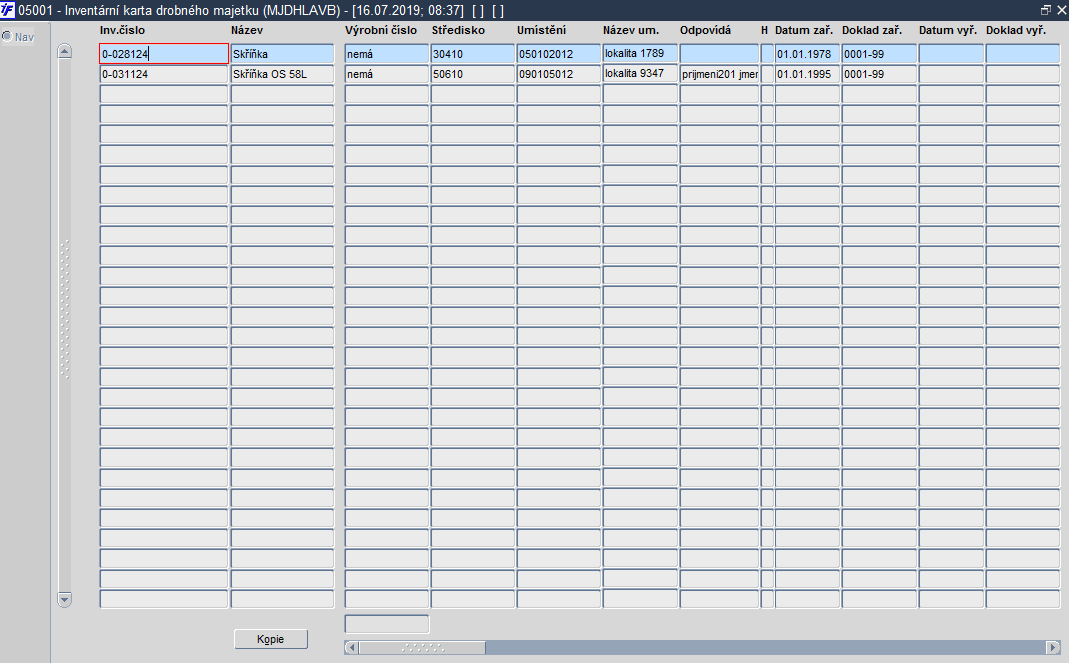1069x663 pixels.
Task: Click date field 01.01.1978
Action: pyautogui.click(x=807, y=54)
